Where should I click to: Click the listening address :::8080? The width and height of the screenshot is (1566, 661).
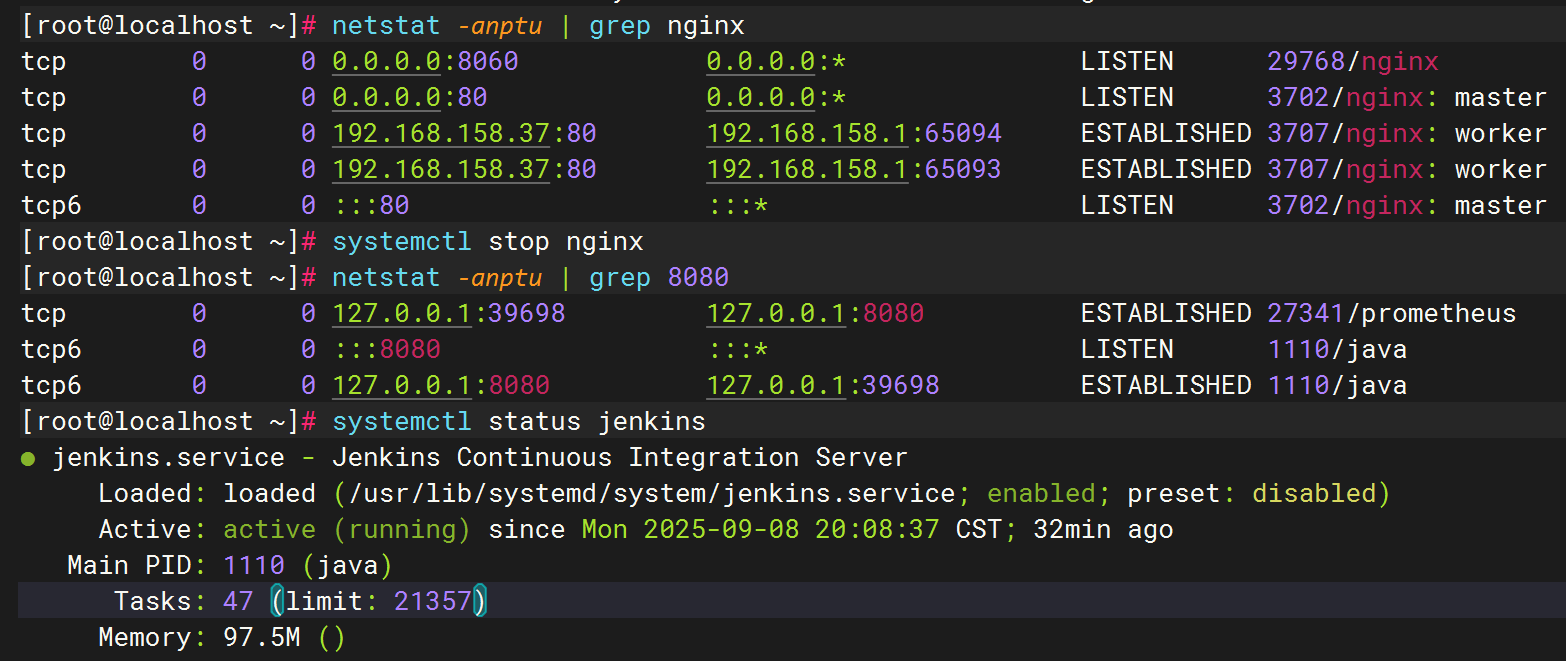point(386,350)
